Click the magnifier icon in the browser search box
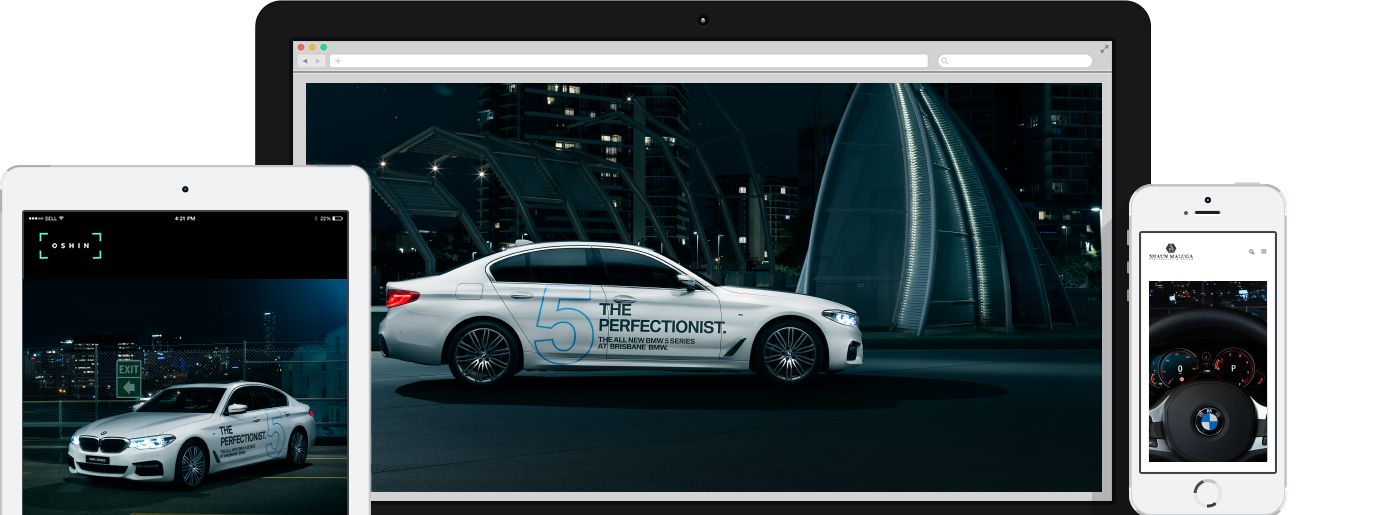1397x515 pixels. point(945,61)
